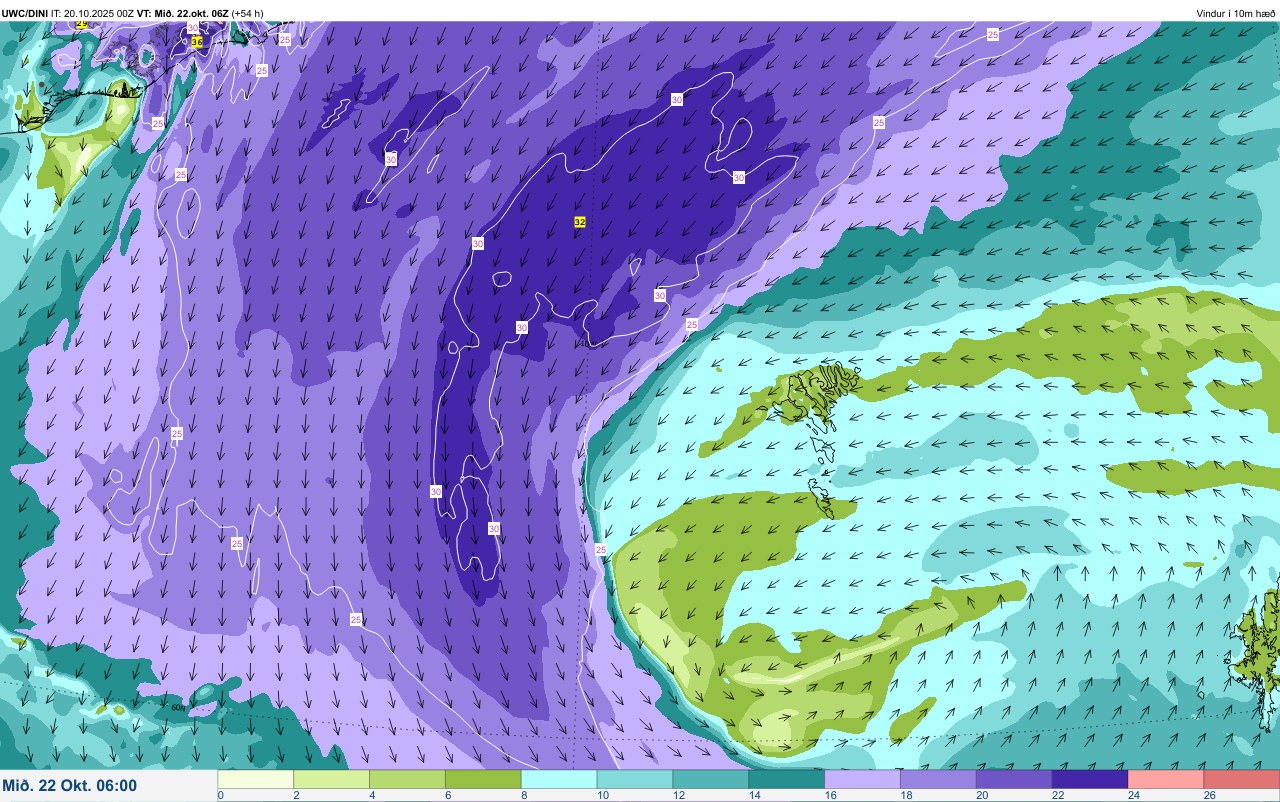Click the 'VT: Mið. 22.okt. 06Z' valid time
This screenshot has height=802, width=1280.
pos(183,13)
